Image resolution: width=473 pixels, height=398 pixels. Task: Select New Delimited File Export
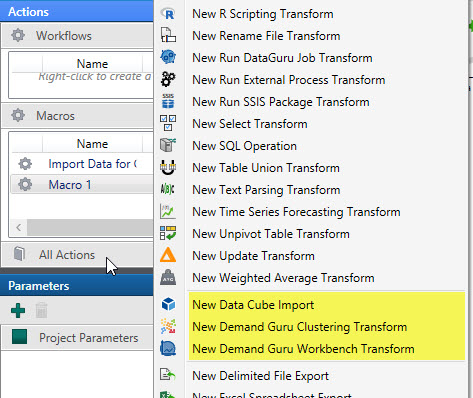point(260,376)
